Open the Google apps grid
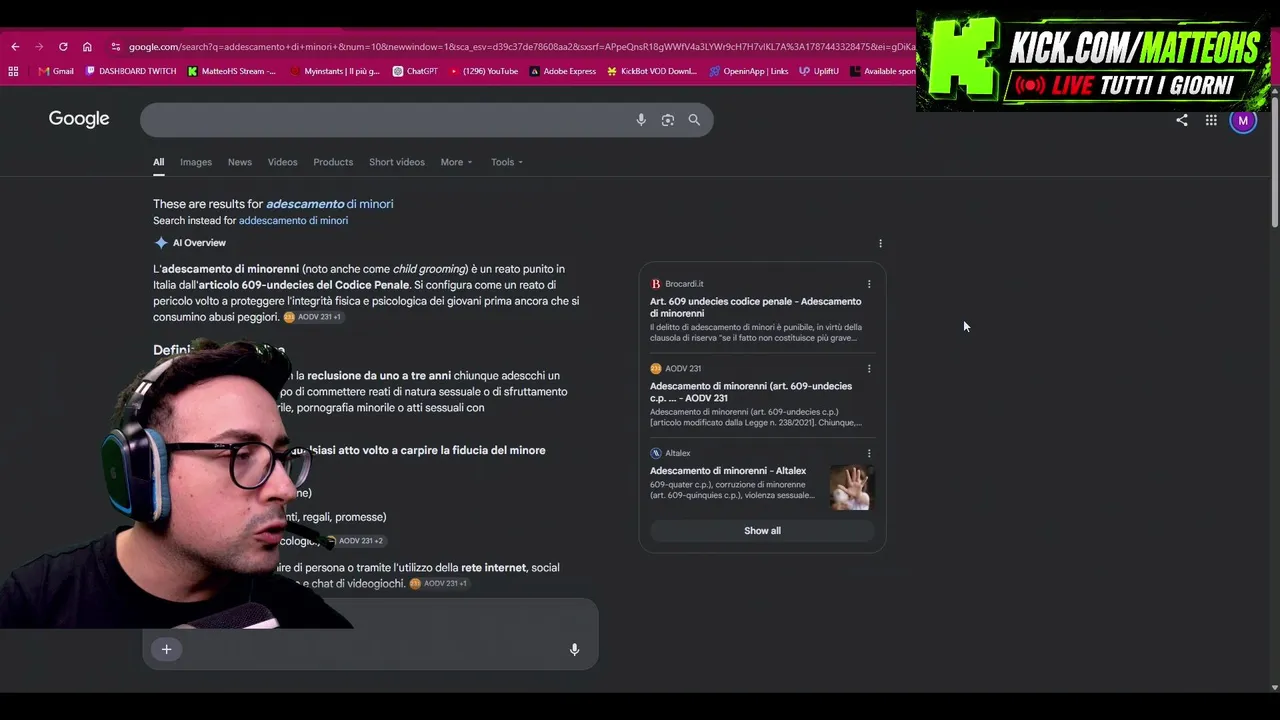Image resolution: width=1280 pixels, height=720 pixels. point(1211,120)
